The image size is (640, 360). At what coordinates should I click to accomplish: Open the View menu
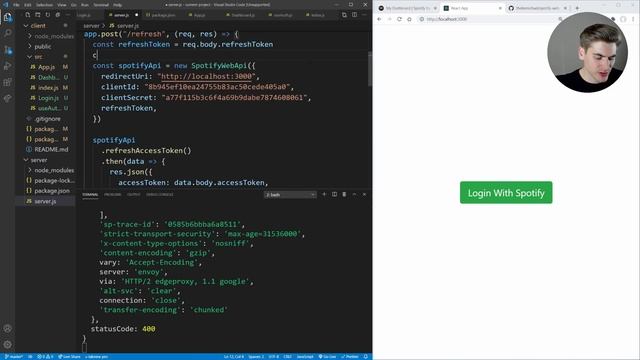click(62, 5)
